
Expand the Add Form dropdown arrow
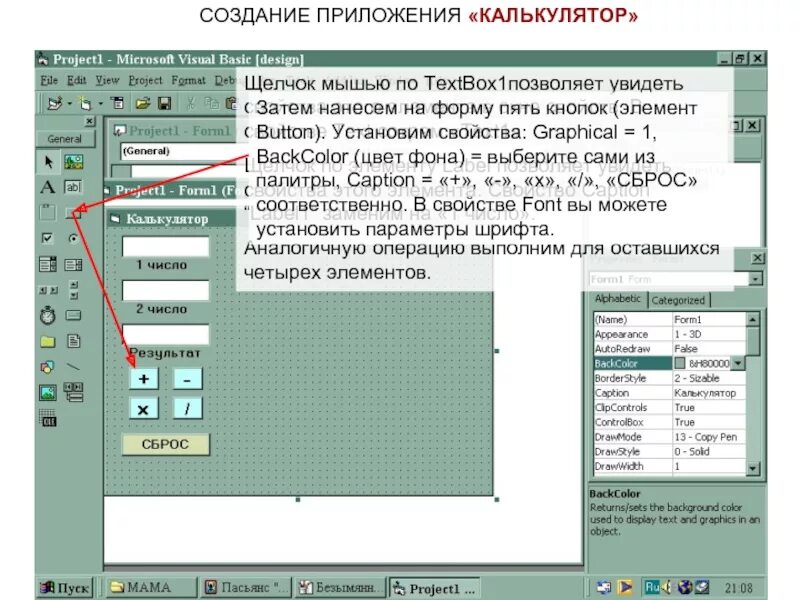coord(101,104)
